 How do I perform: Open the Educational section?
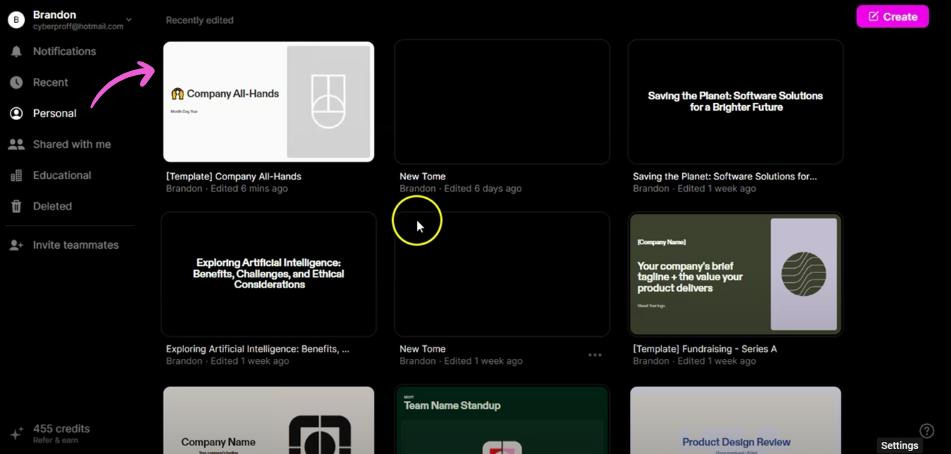(x=62, y=175)
